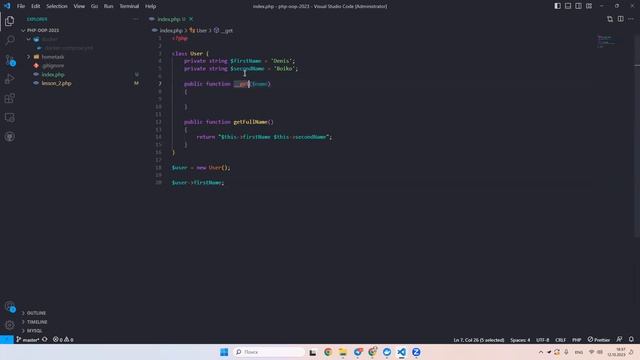Screen dimensions: 640x360
Task: Toggle the bottom panel layout button
Action: (568, 6)
